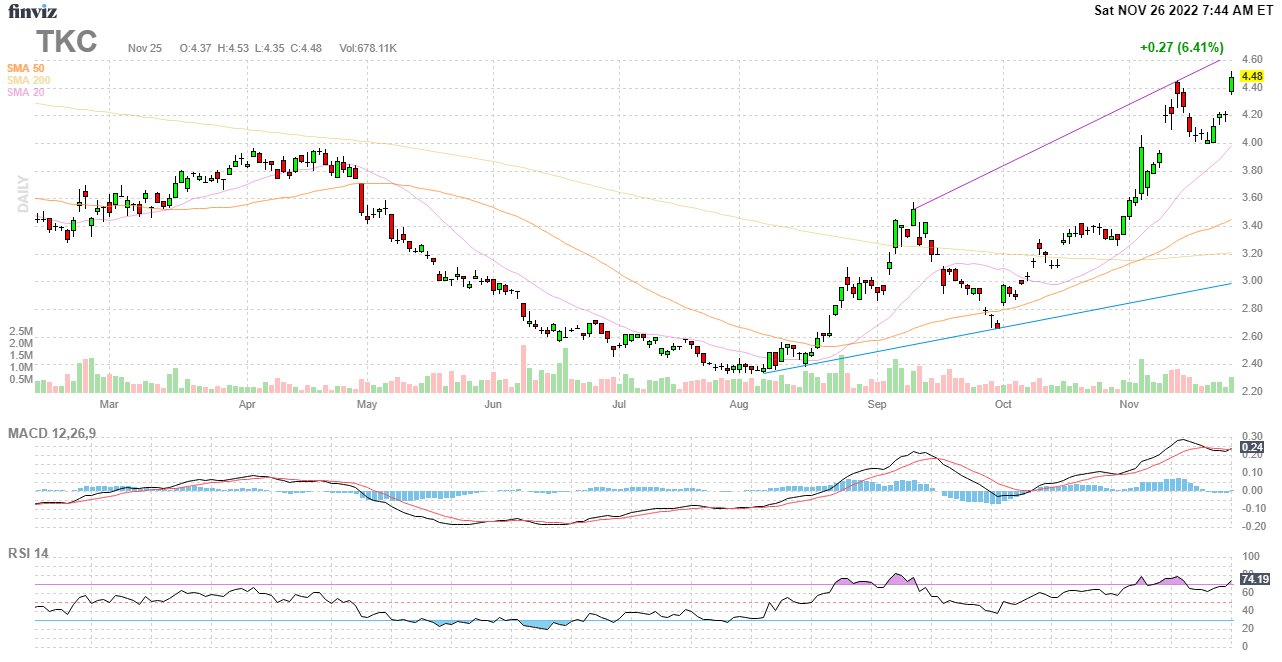Click the 3.00 price axis label
Viewport: 1282px width, 662px height.
coord(1250,281)
